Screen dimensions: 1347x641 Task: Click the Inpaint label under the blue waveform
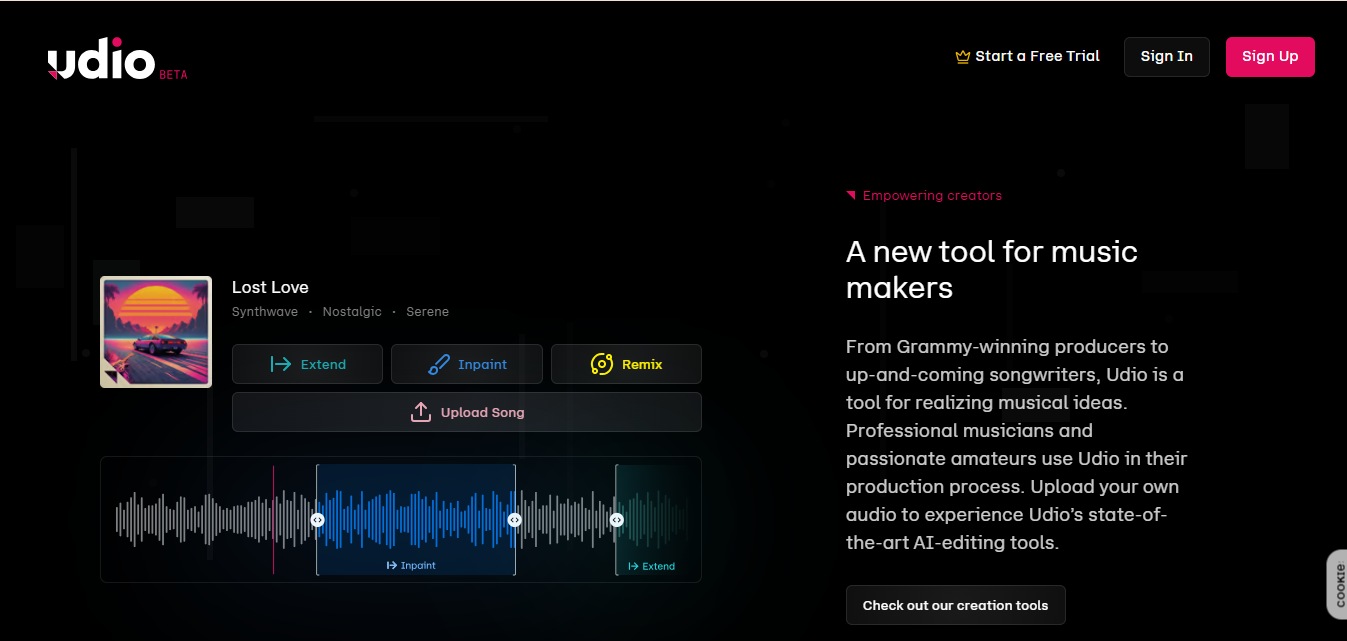411,566
